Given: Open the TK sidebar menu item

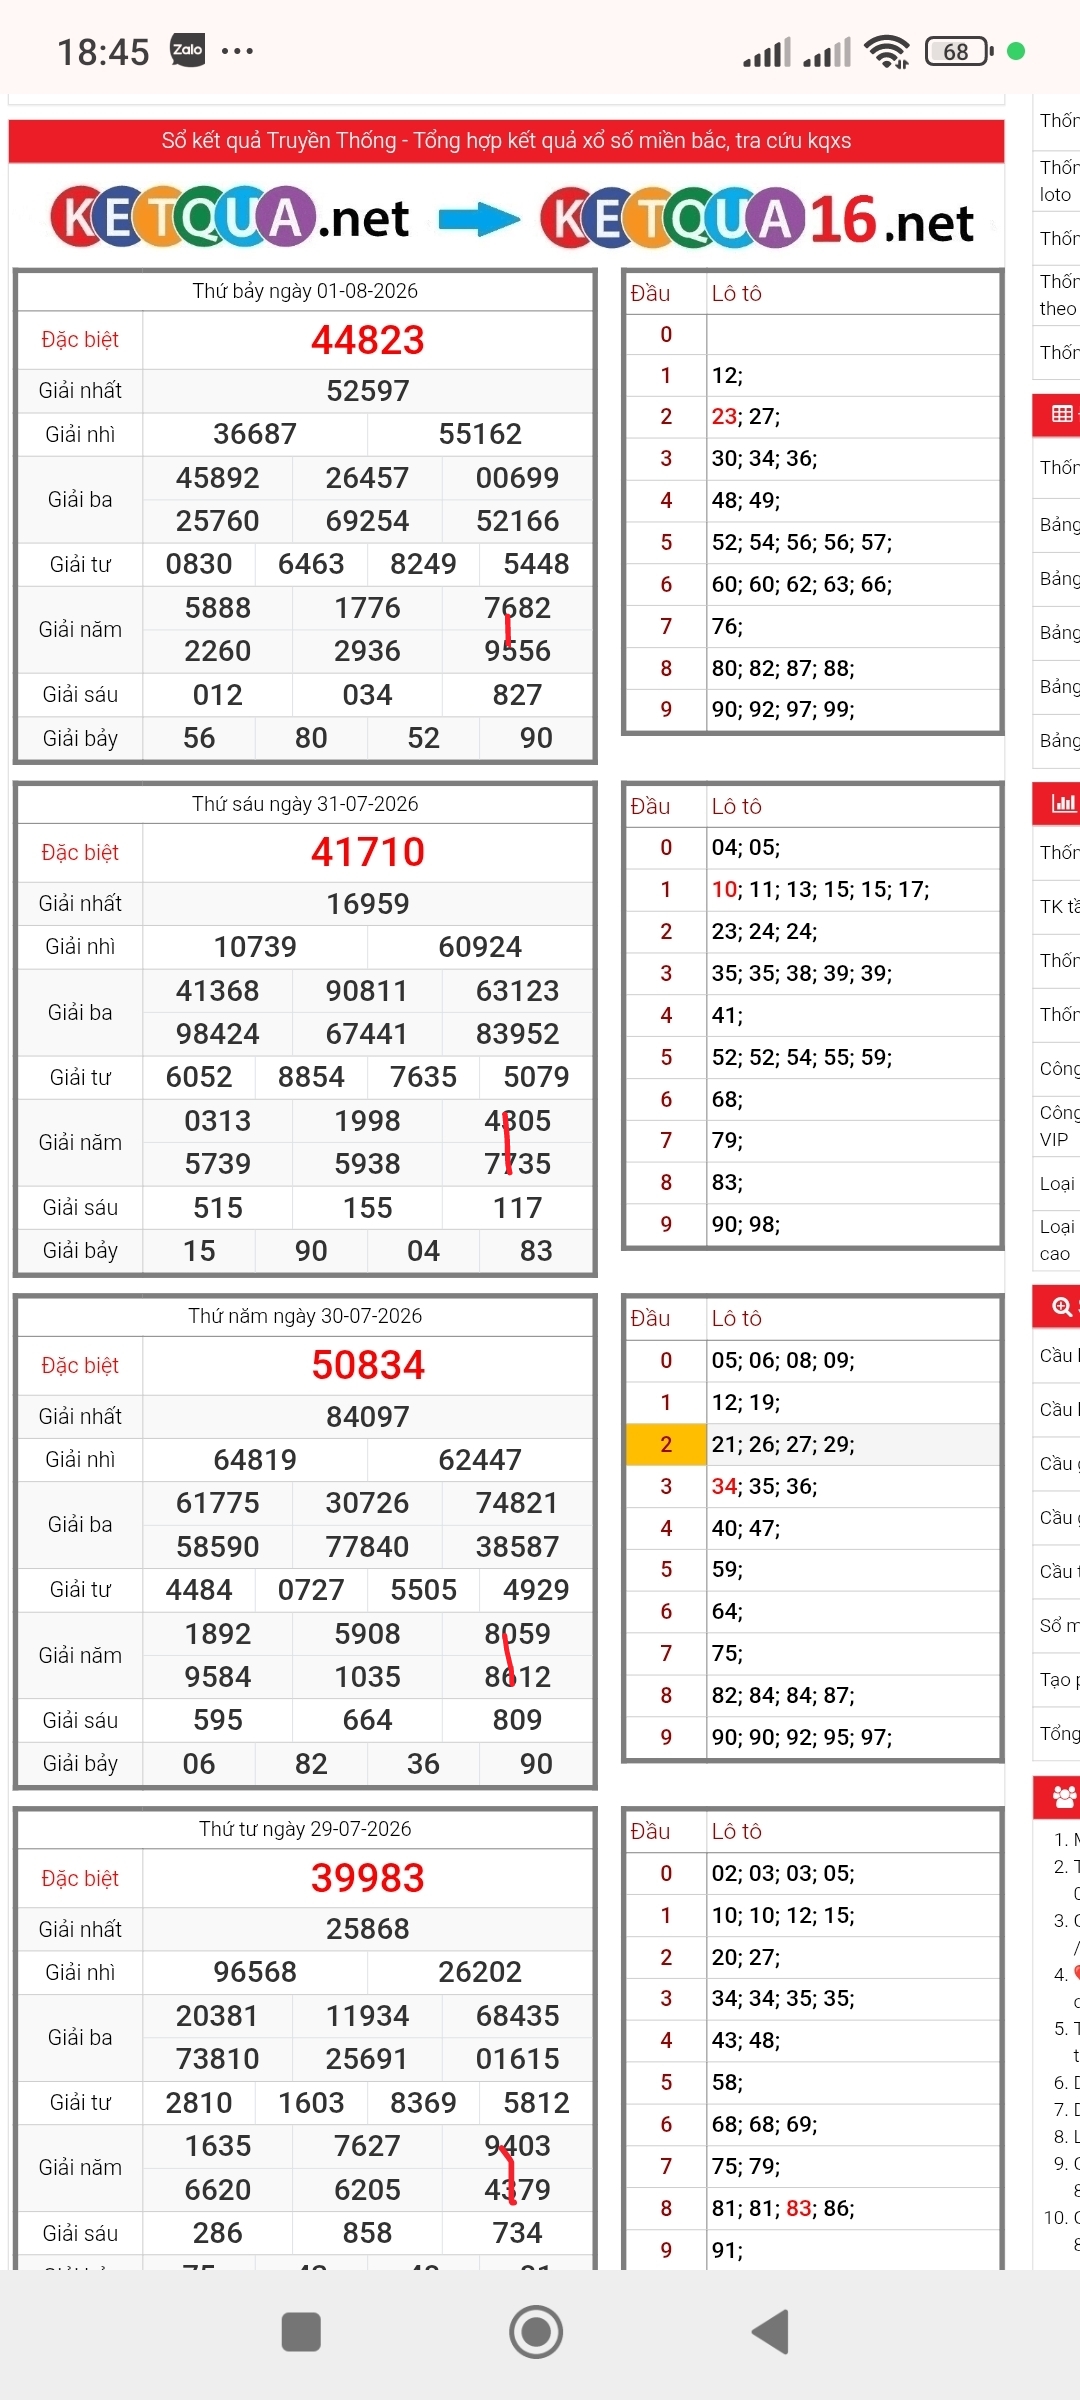Looking at the screenshot, I should click(1058, 906).
